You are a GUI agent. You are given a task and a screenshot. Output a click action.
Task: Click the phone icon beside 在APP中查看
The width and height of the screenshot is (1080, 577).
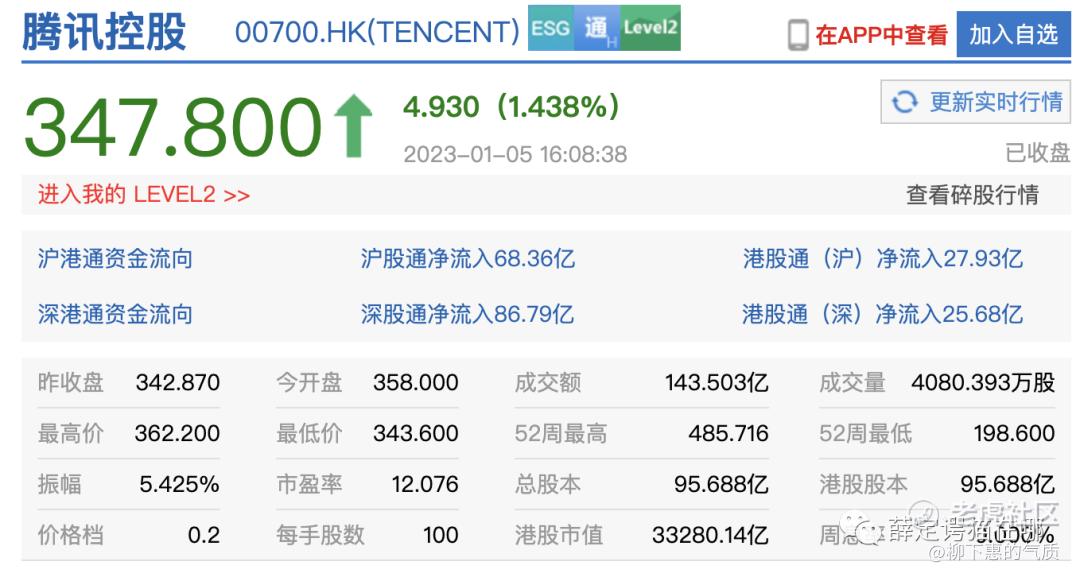pos(798,34)
